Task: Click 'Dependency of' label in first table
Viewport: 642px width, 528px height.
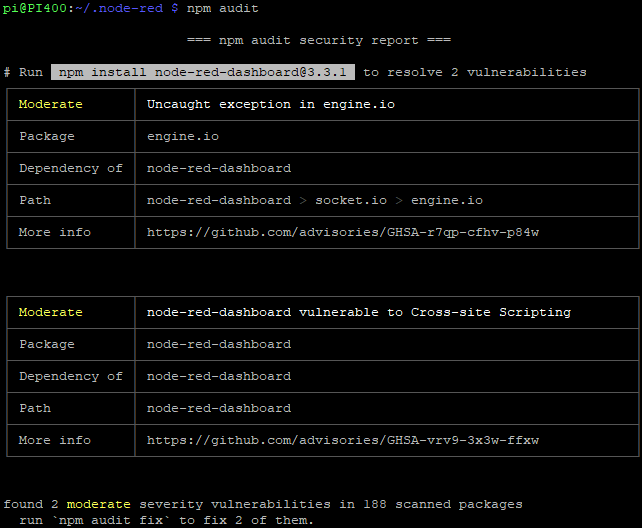Action: tap(71, 168)
